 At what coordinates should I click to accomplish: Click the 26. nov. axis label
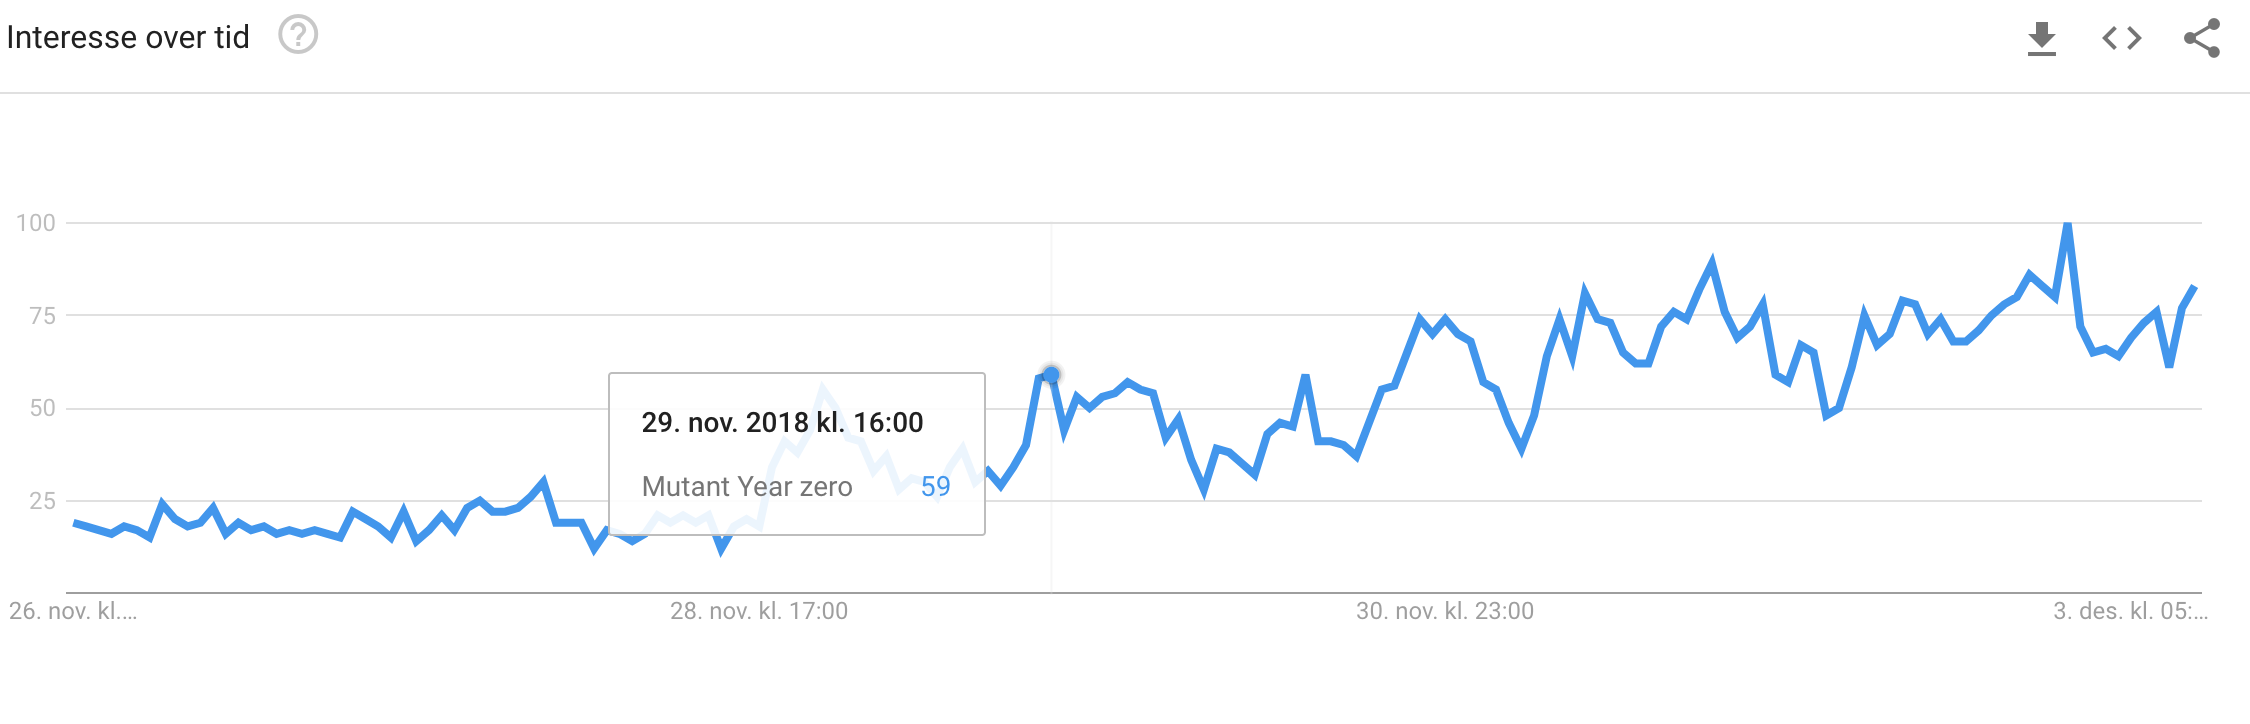(x=73, y=611)
